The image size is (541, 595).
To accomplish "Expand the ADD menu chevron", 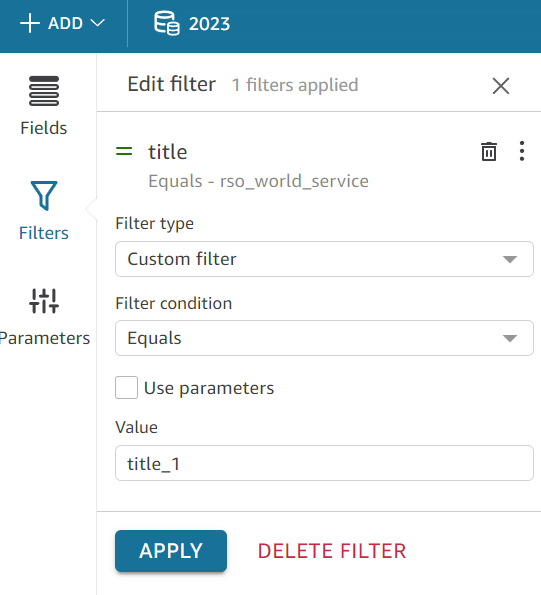I will (98, 24).
